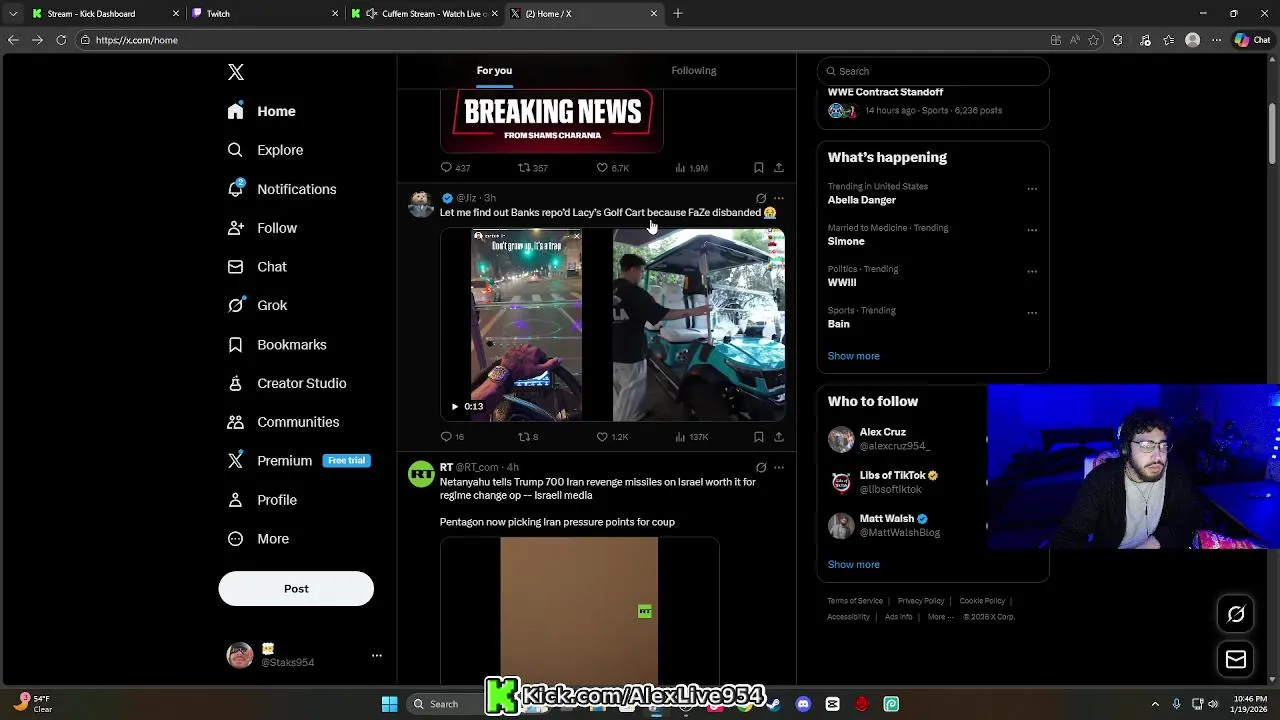Open options for Simone trend
Screen dimensions: 1280x720
click(x=1032, y=230)
